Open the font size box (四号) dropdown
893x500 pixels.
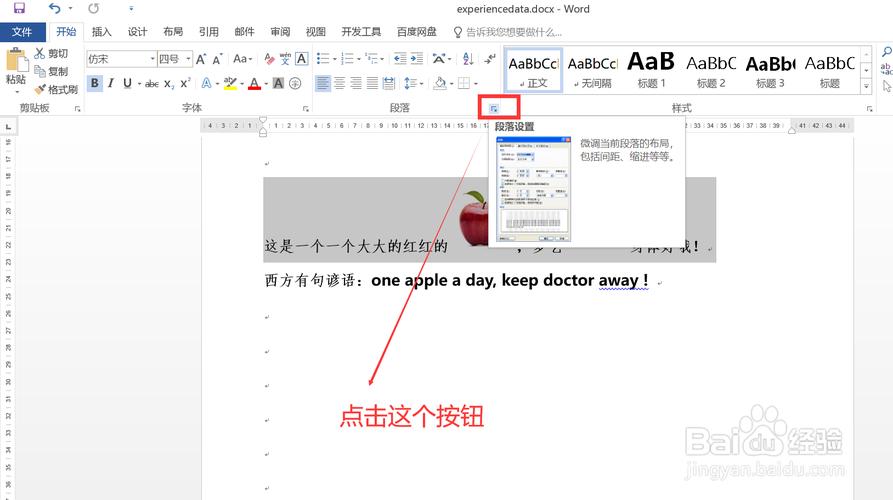[189, 59]
